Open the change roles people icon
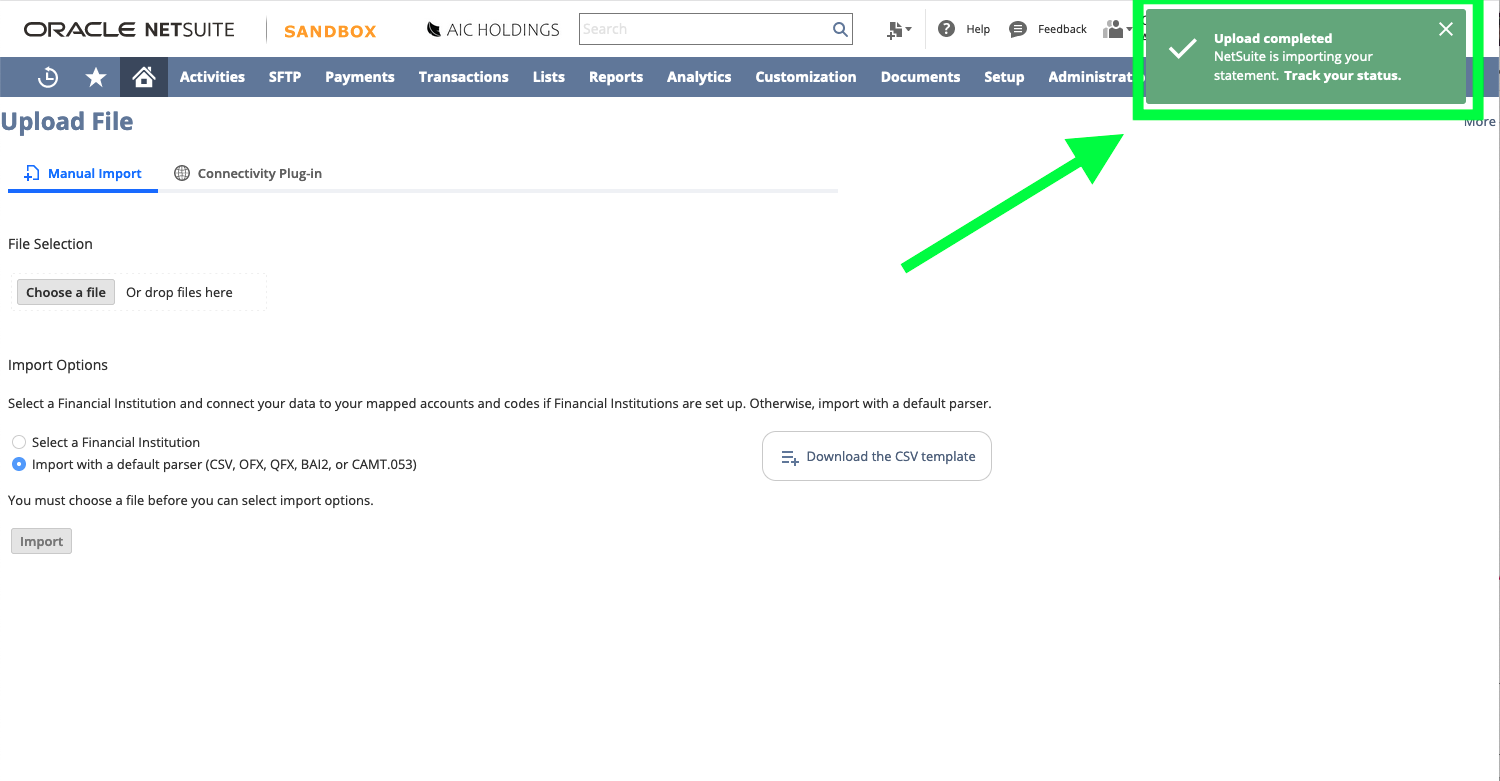Viewport: 1500px width, 781px height. coord(1116,29)
